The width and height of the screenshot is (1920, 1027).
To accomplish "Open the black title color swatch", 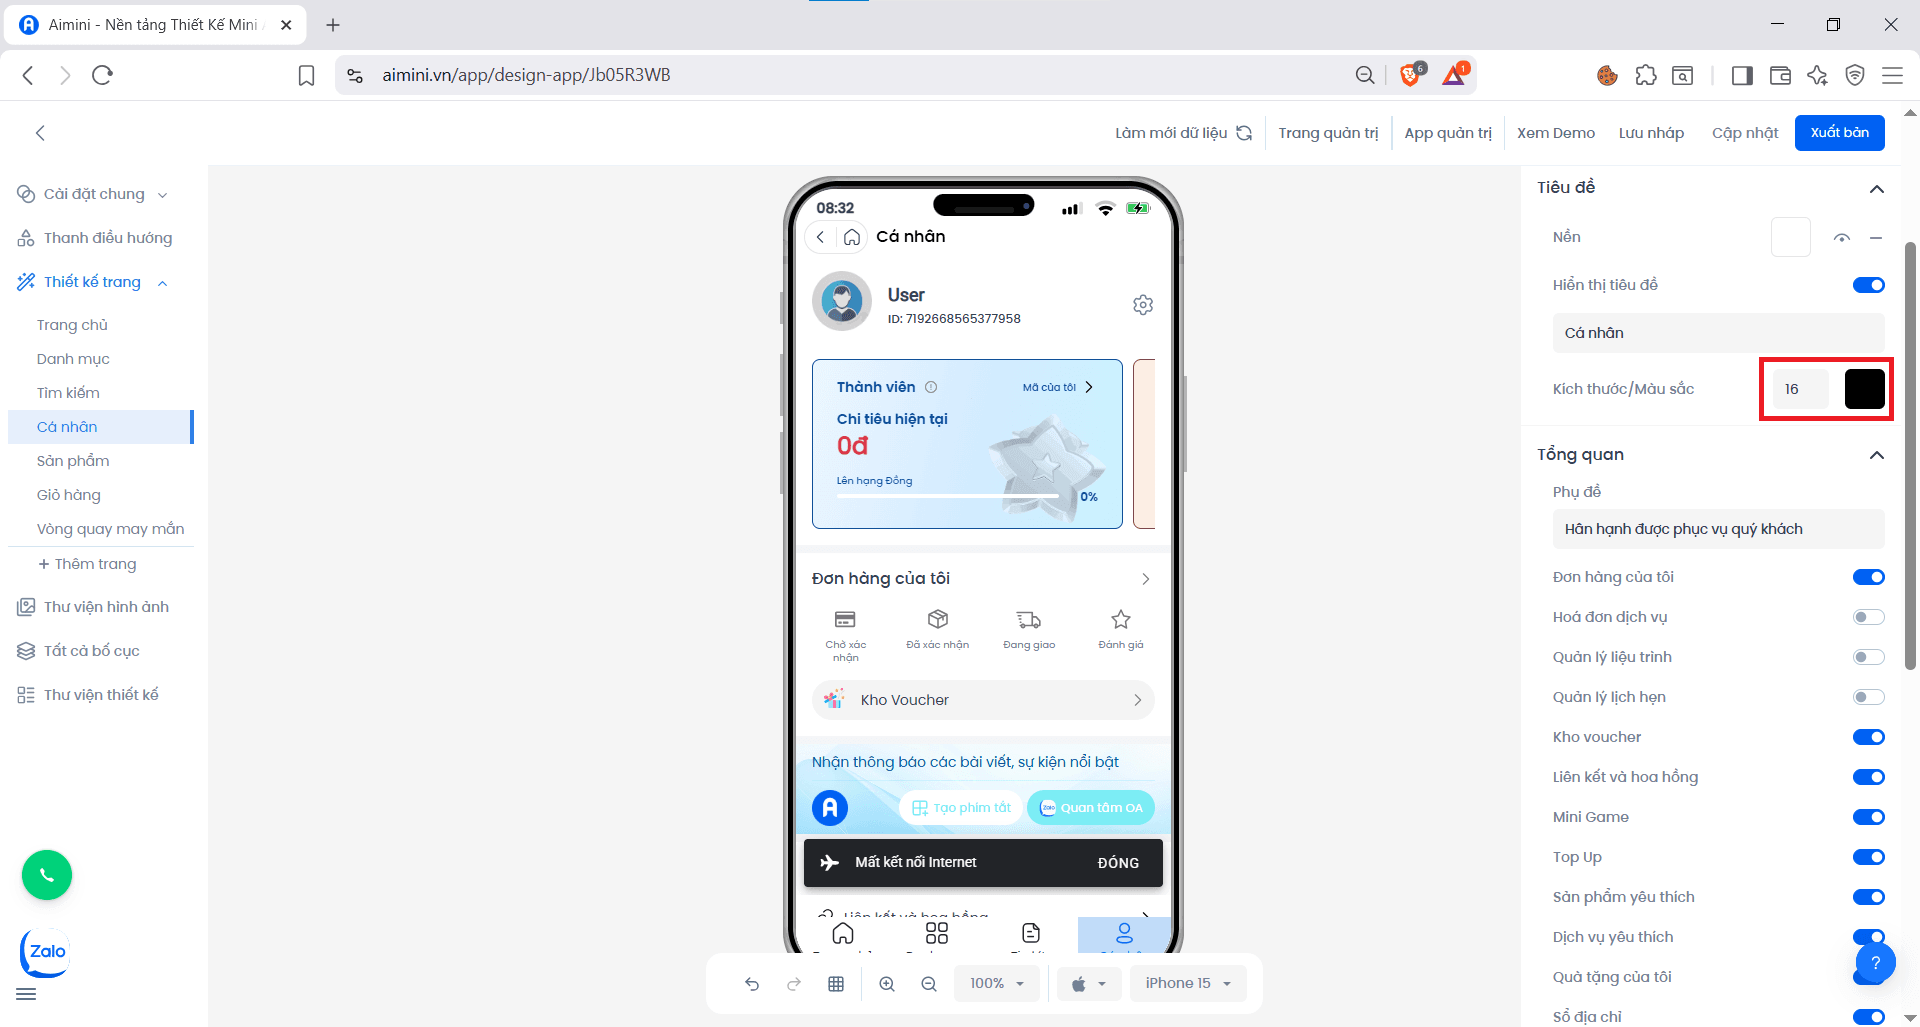I will [1863, 389].
